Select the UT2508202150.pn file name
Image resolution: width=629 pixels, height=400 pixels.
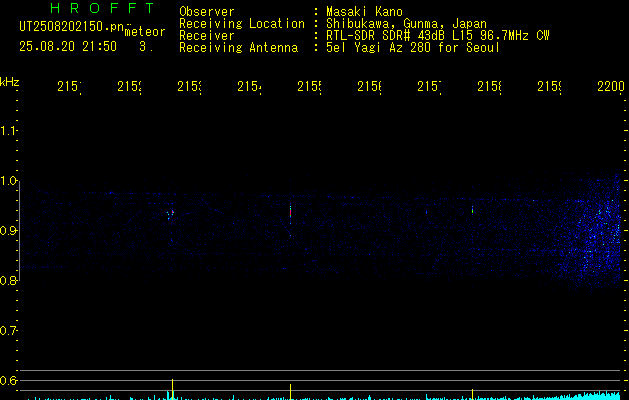(x=71, y=27)
